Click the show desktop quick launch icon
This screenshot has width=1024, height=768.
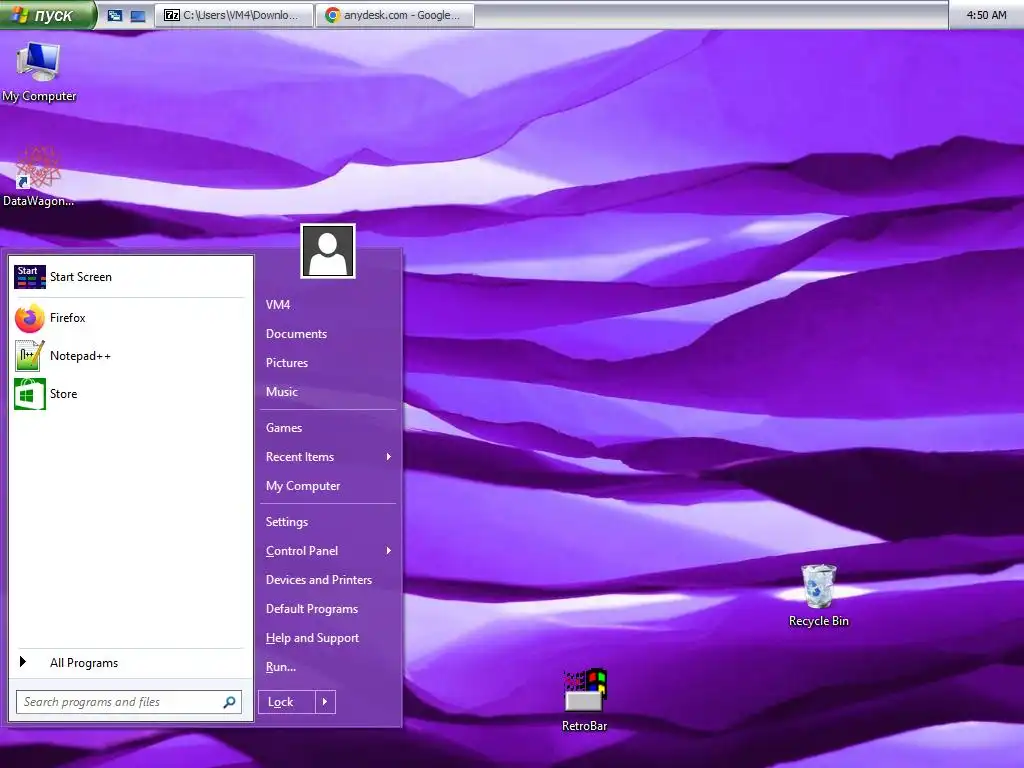138,15
